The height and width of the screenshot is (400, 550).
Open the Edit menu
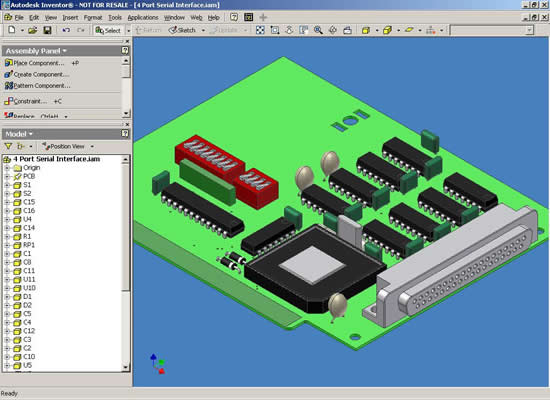click(34, 17)
